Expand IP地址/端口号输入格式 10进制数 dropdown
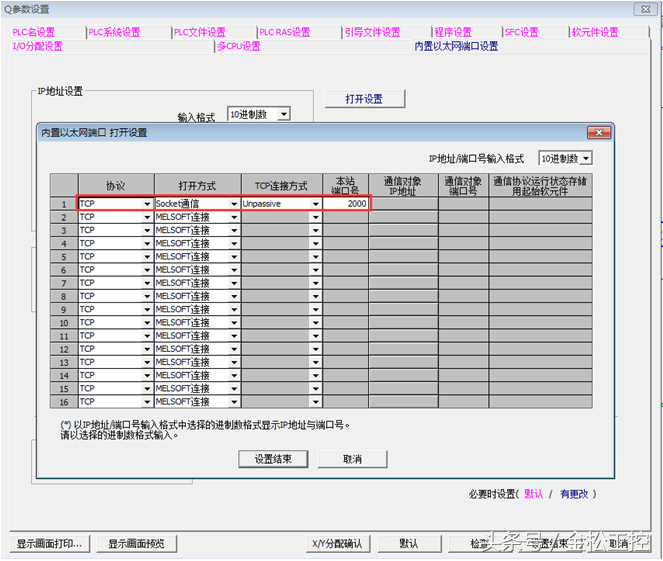Screen dimensions: 663x561 click(586, 159)
